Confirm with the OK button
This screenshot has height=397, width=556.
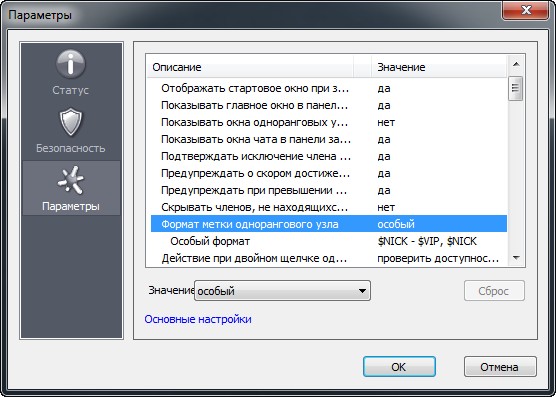pos(399,367)
